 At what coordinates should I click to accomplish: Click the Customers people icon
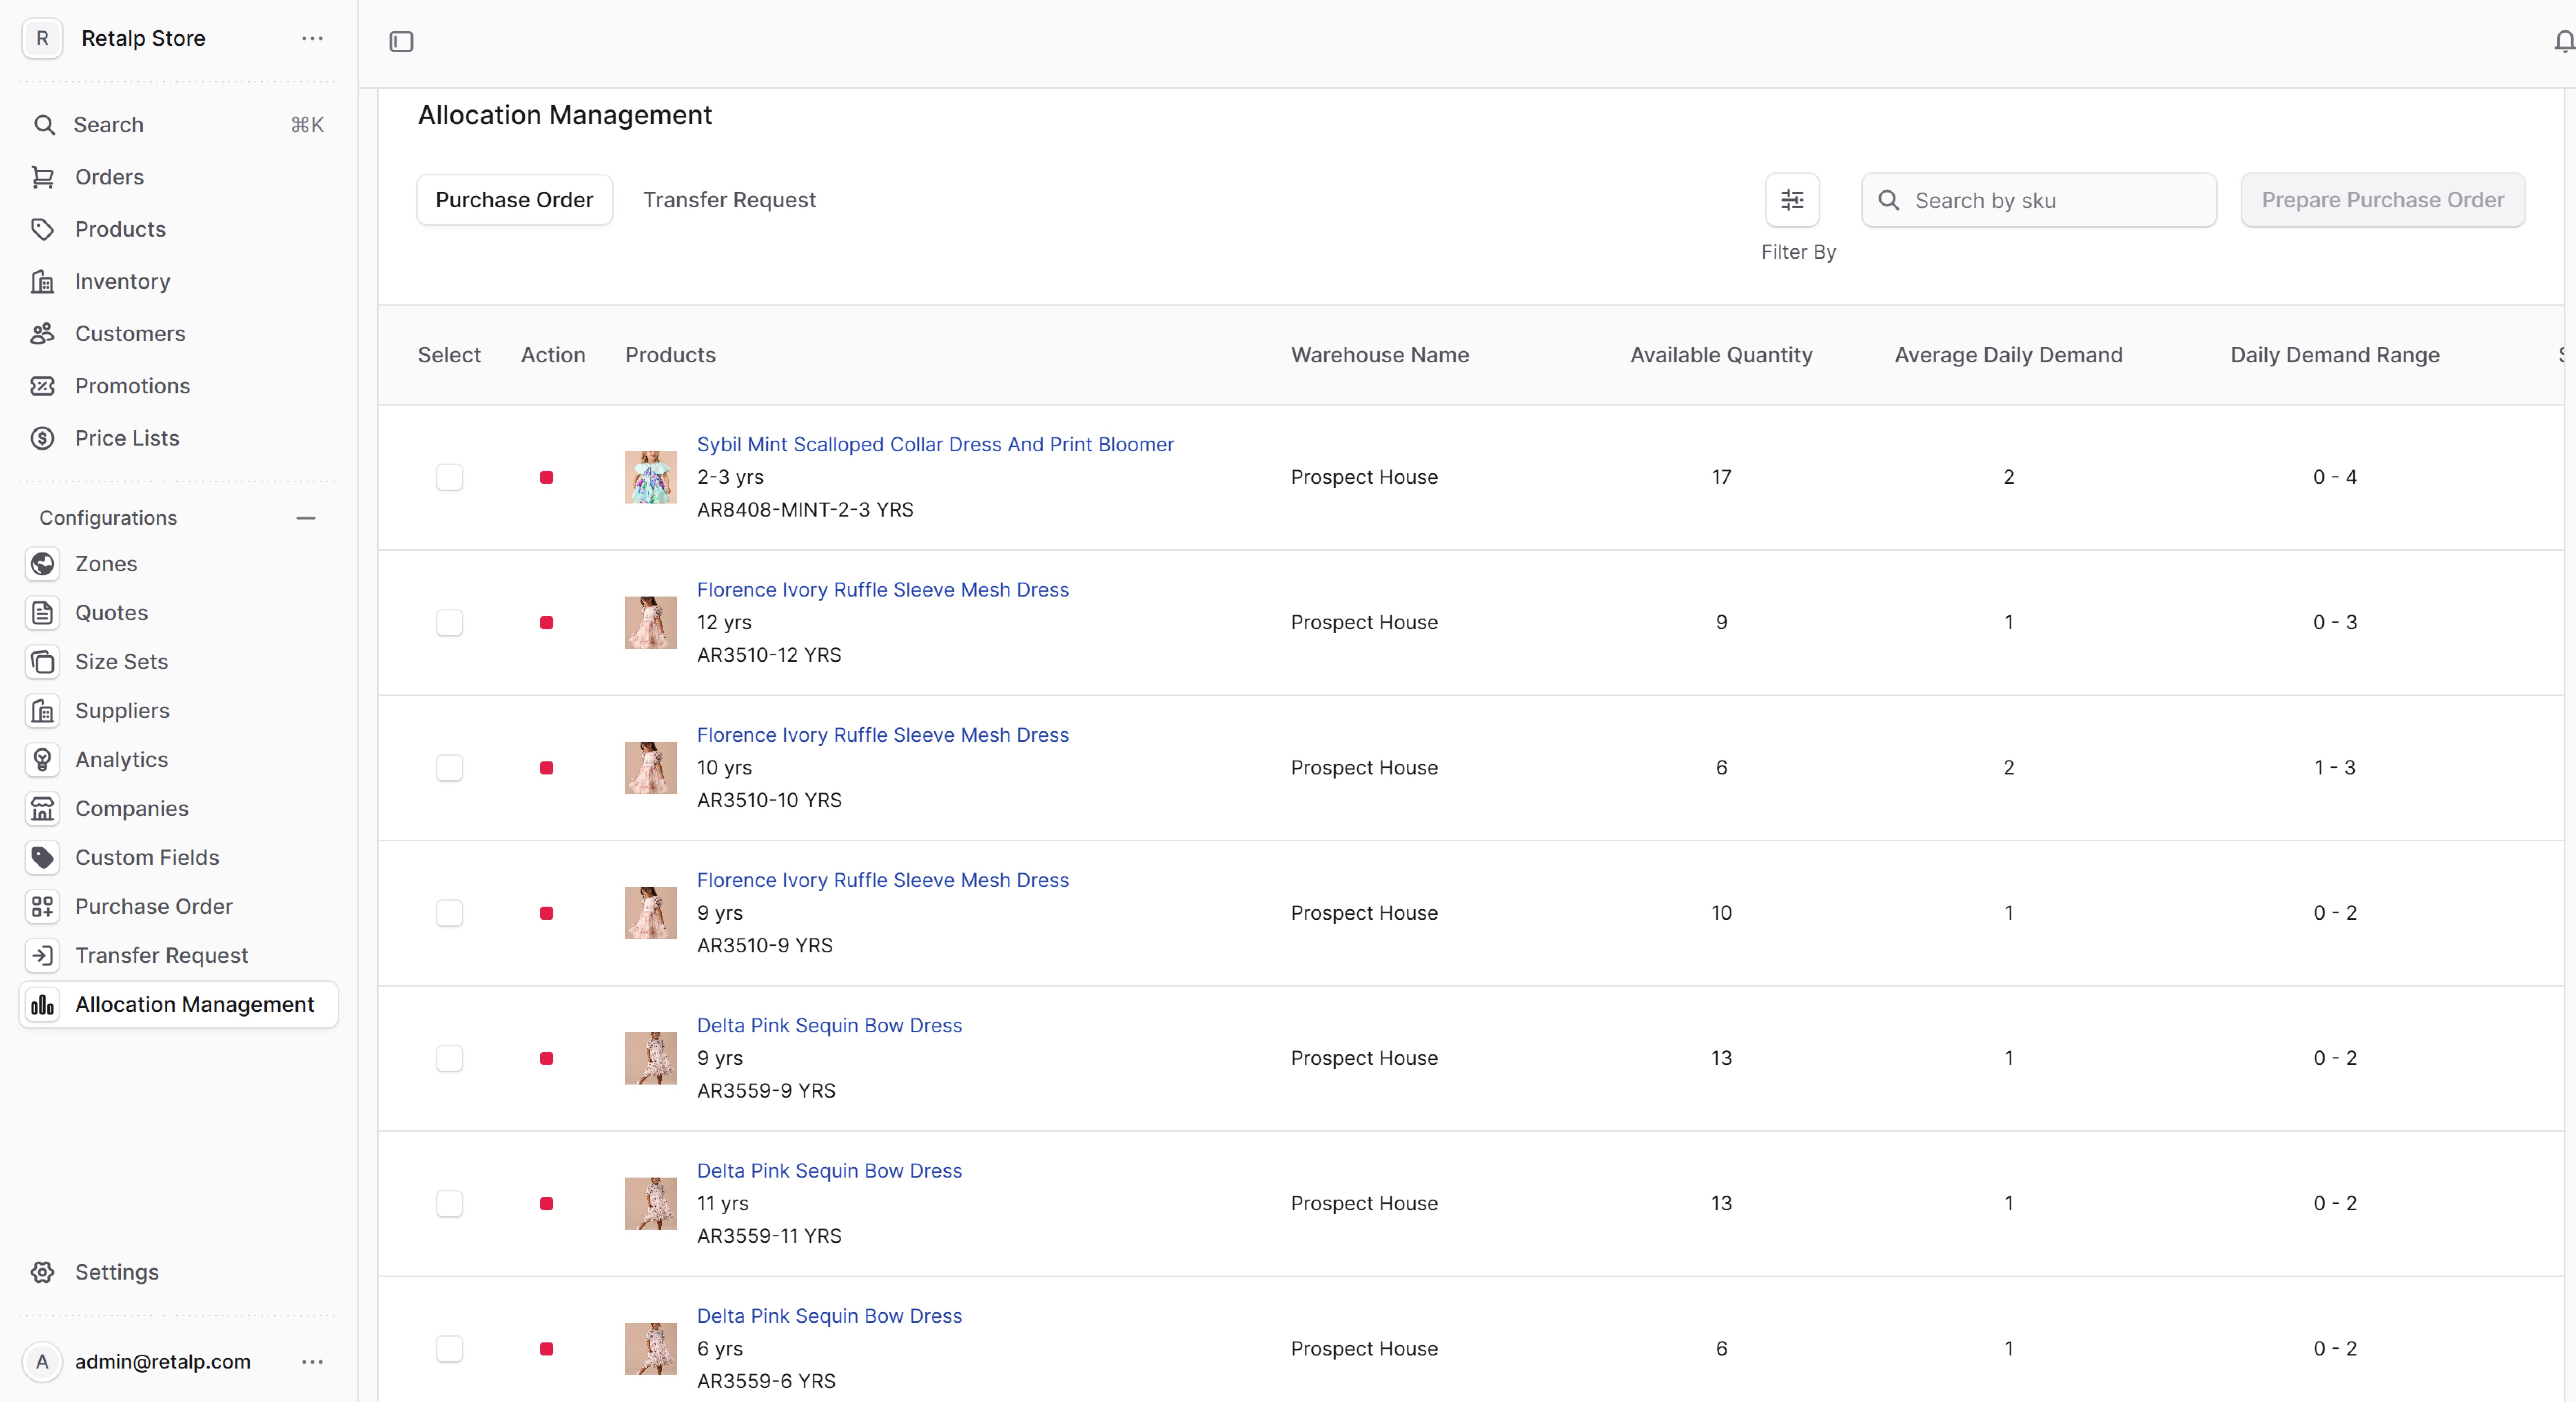[42, 334]
